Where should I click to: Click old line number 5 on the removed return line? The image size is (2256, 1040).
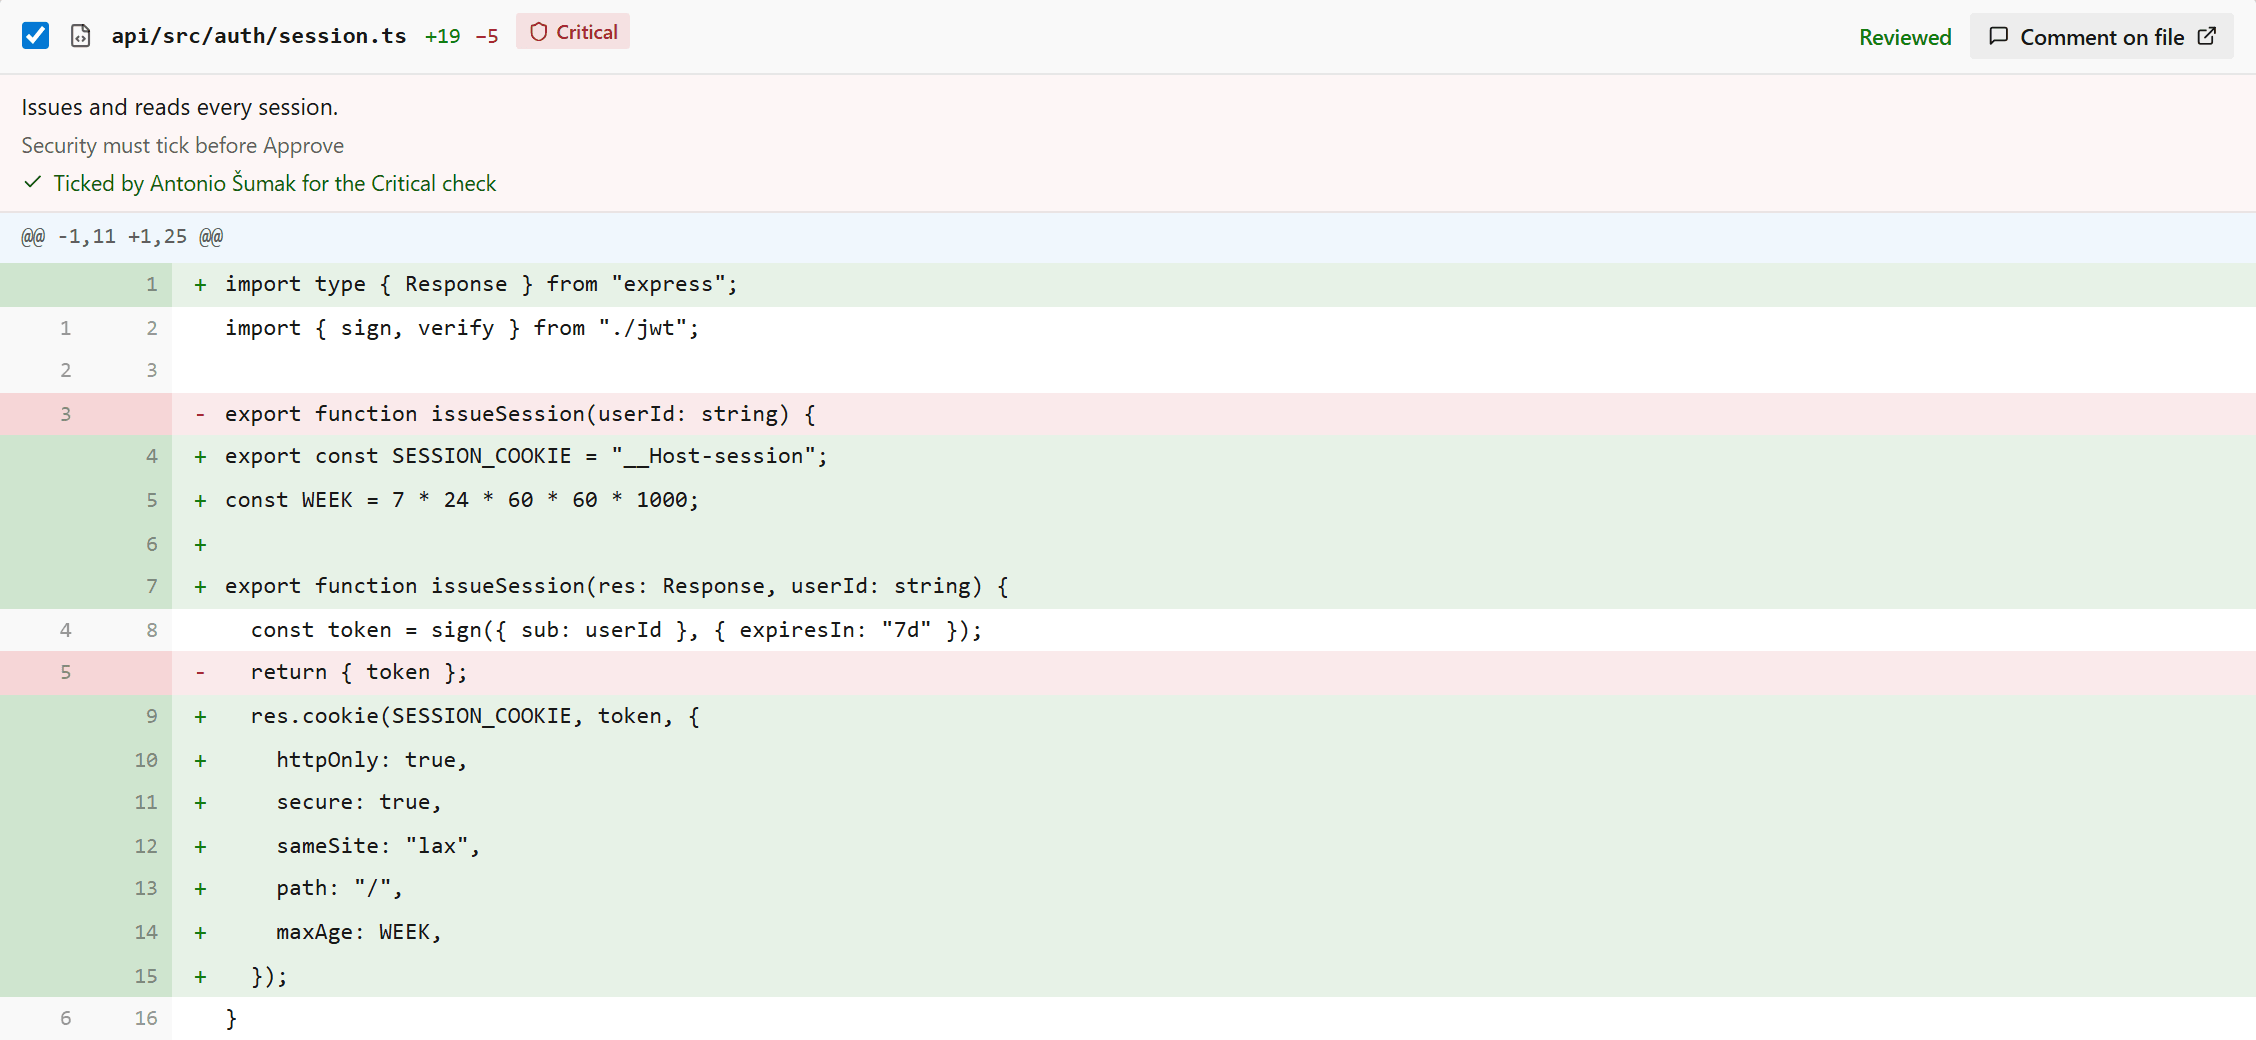[x=66, y=672]
